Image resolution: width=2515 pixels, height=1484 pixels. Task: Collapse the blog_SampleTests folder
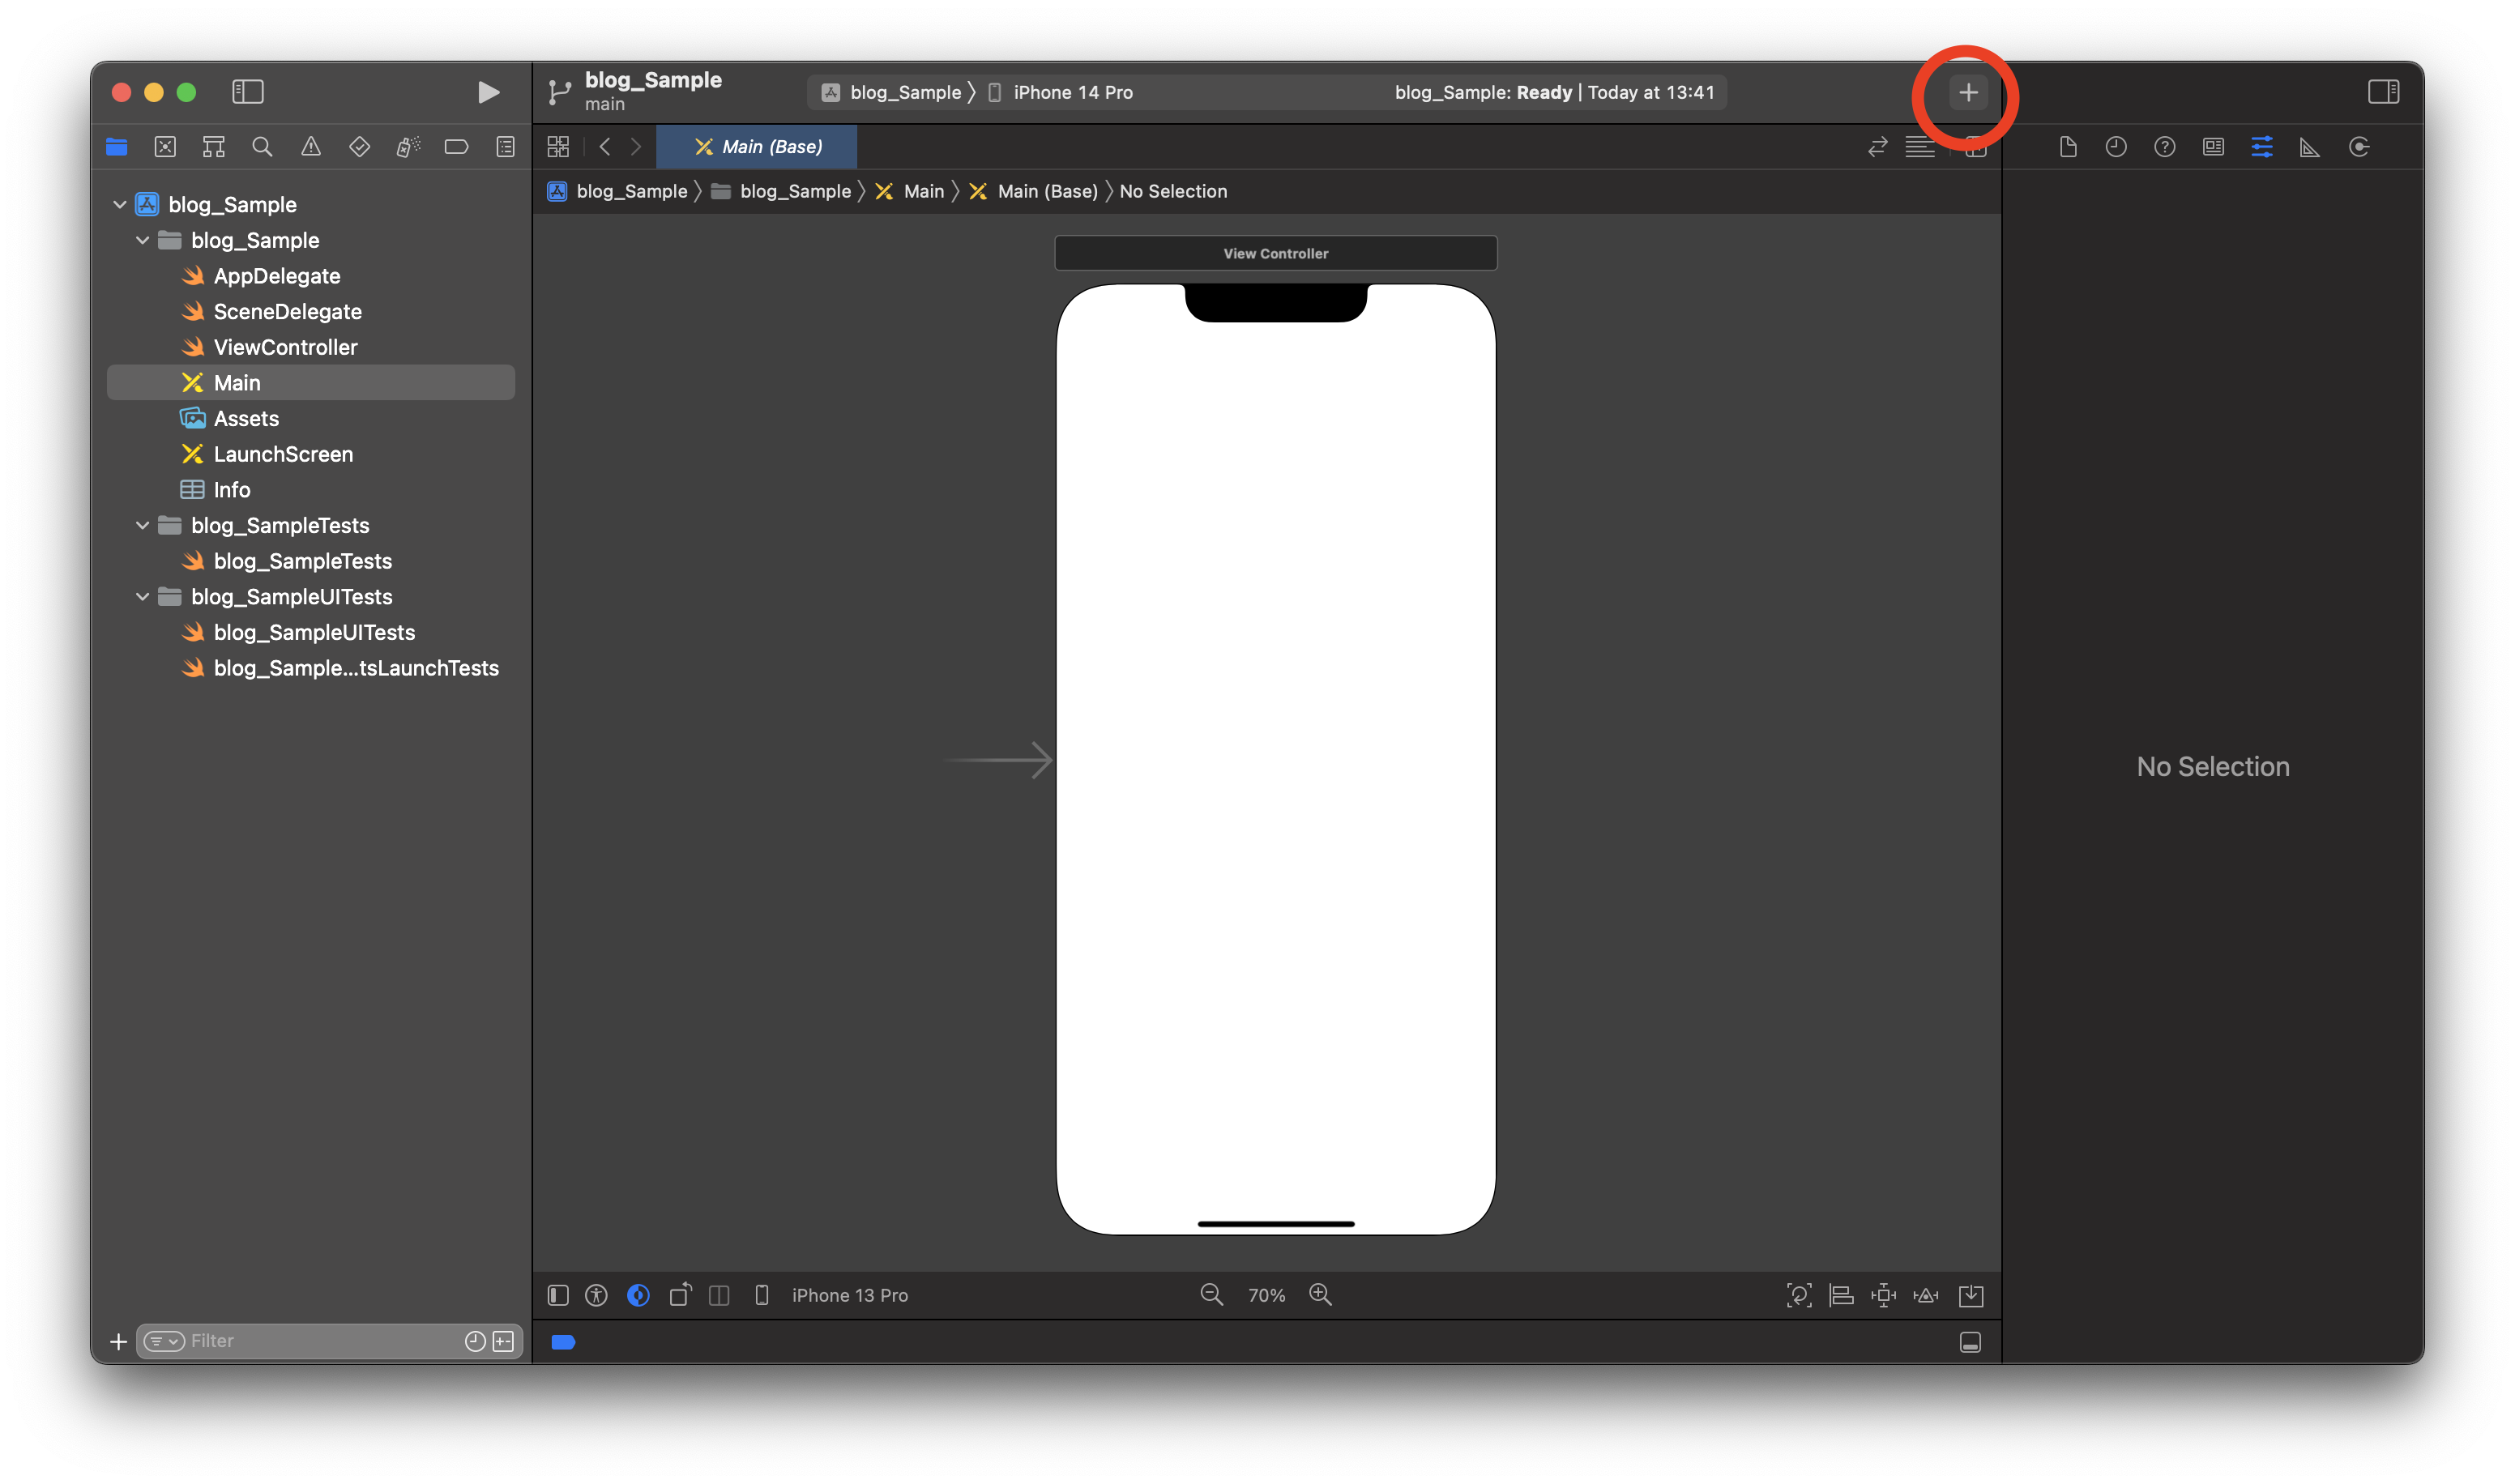[143, 525]
